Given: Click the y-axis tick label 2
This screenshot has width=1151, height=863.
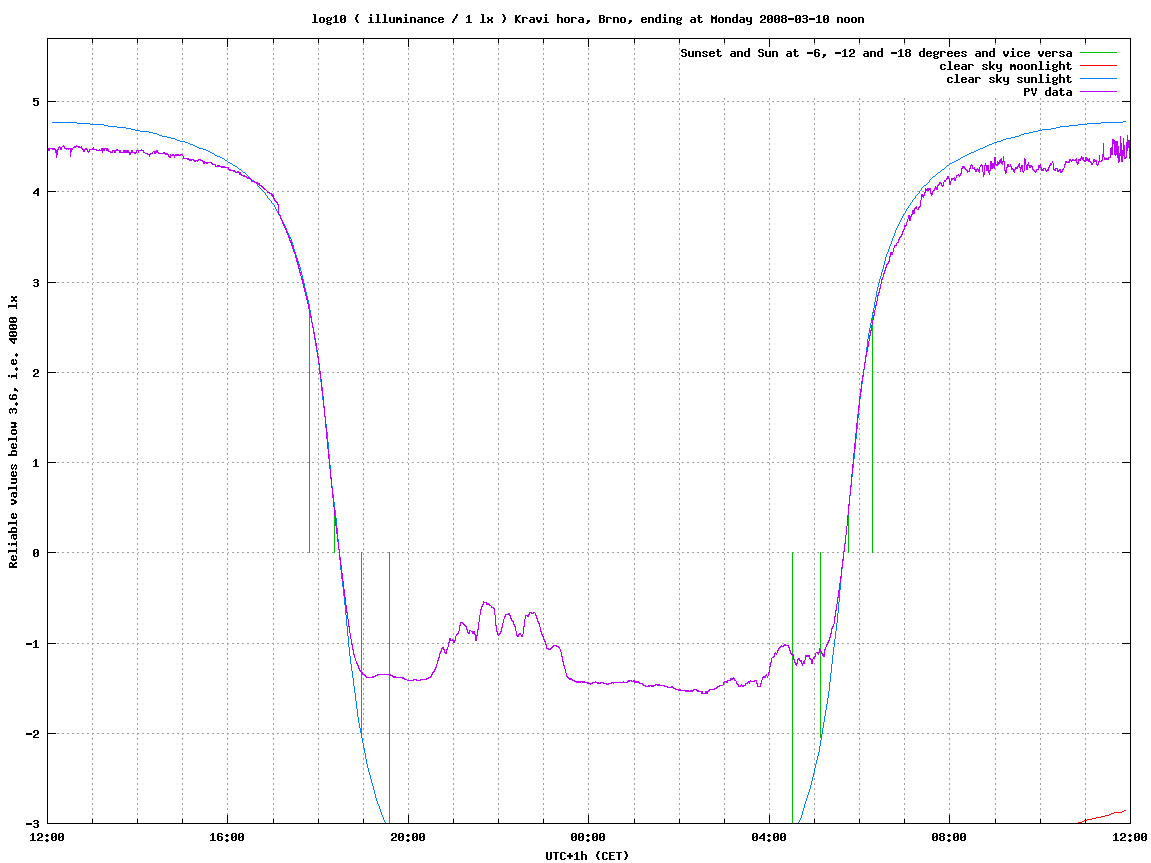Looking at the screenshot, I should [36, 373].
